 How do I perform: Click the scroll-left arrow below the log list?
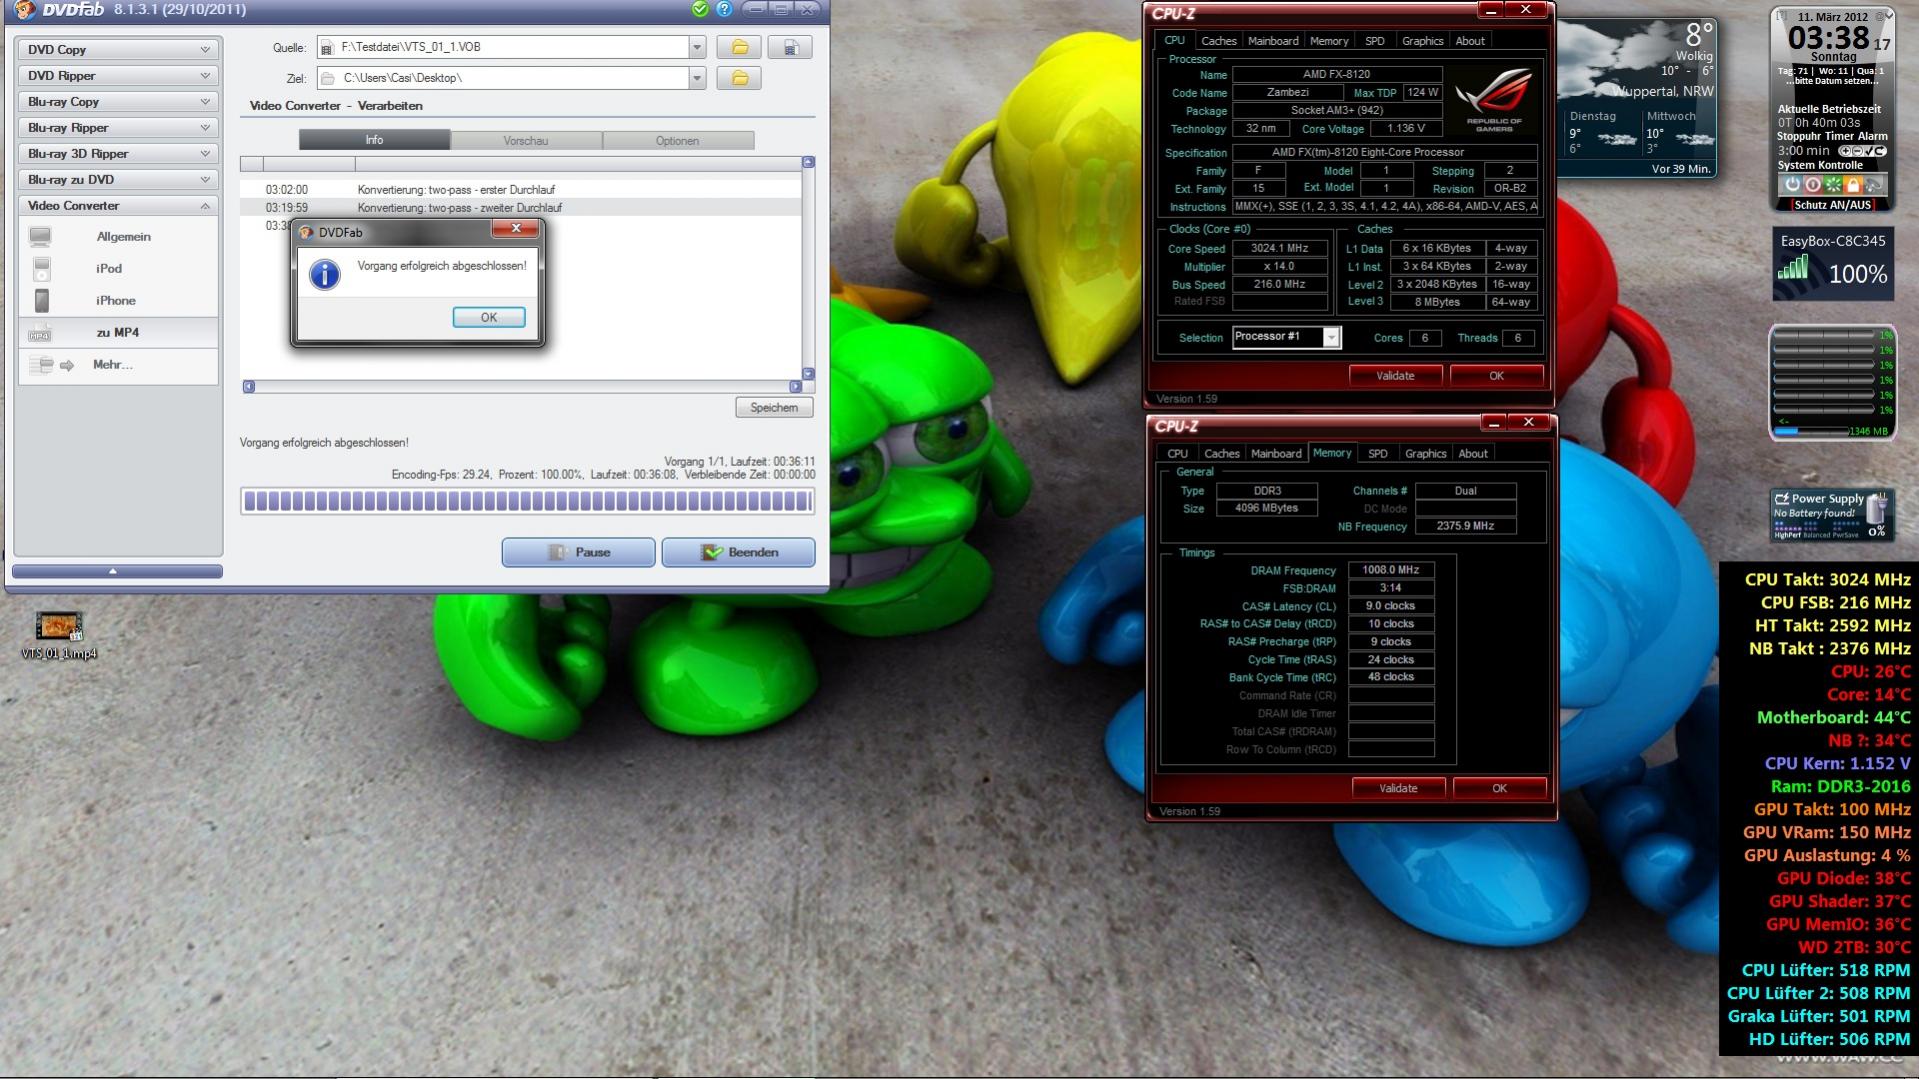(x=249, y=387)
